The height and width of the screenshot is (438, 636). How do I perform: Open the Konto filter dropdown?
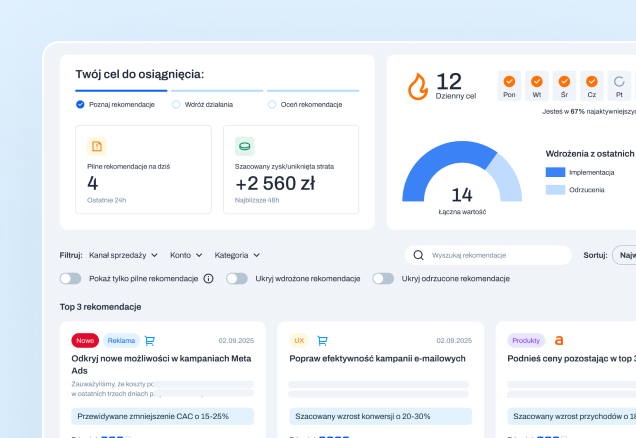click(x=186, y=255)
